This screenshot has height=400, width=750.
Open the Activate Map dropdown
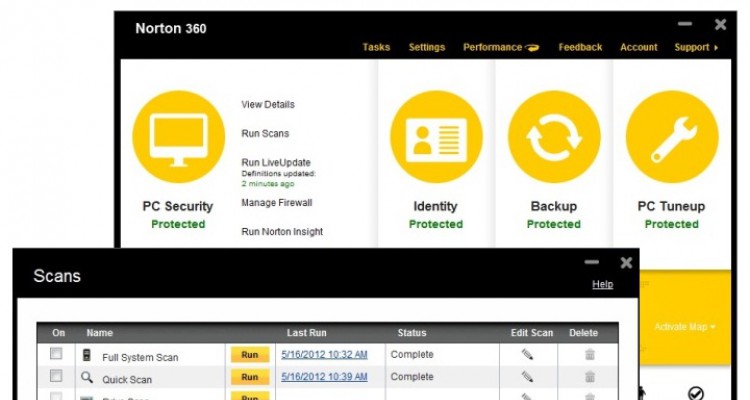pyautogui.click(x=684, y=327)
